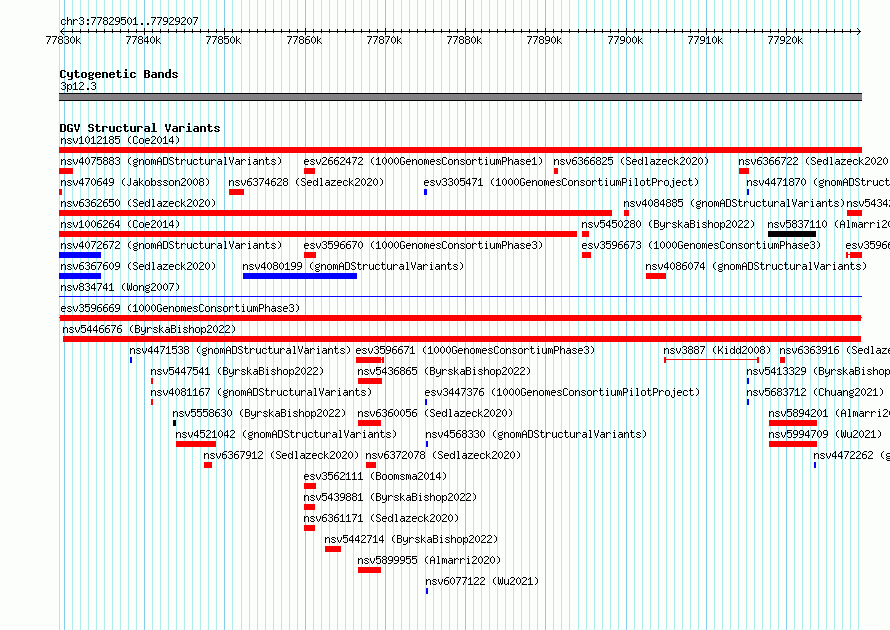Viewport: 890px width, 630px height.
Task: Click the red bar under nsv5894201
Action: point(792,423)
